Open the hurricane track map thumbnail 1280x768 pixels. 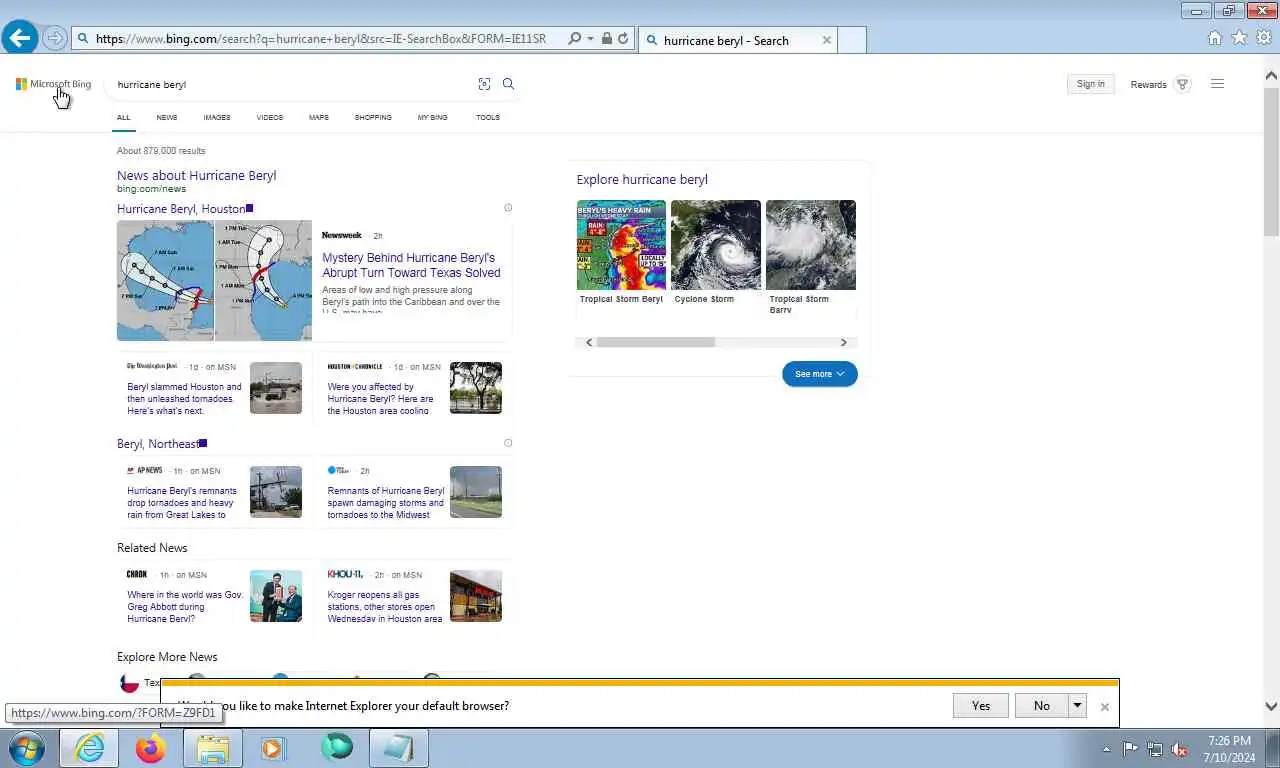pos(214,280)
